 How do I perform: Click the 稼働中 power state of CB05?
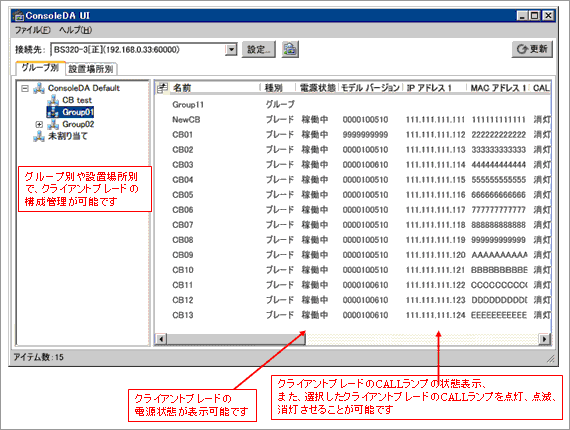tap(315, 195)
